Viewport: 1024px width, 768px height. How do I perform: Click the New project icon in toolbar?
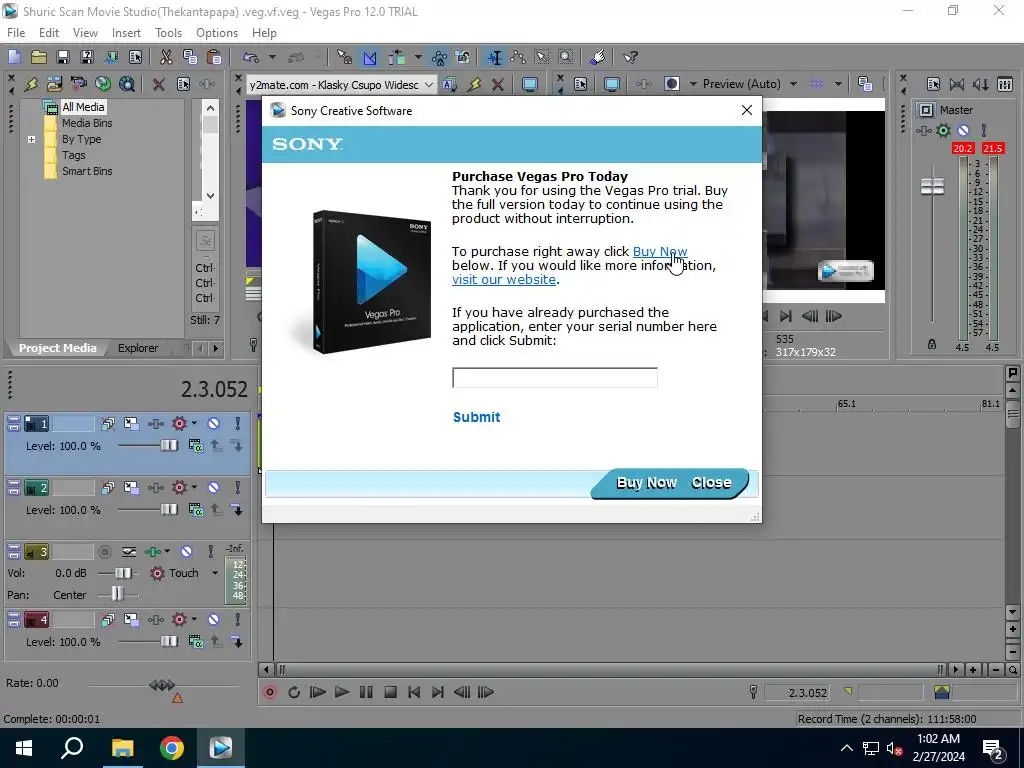pyautogui.click(x=14, y=57)
